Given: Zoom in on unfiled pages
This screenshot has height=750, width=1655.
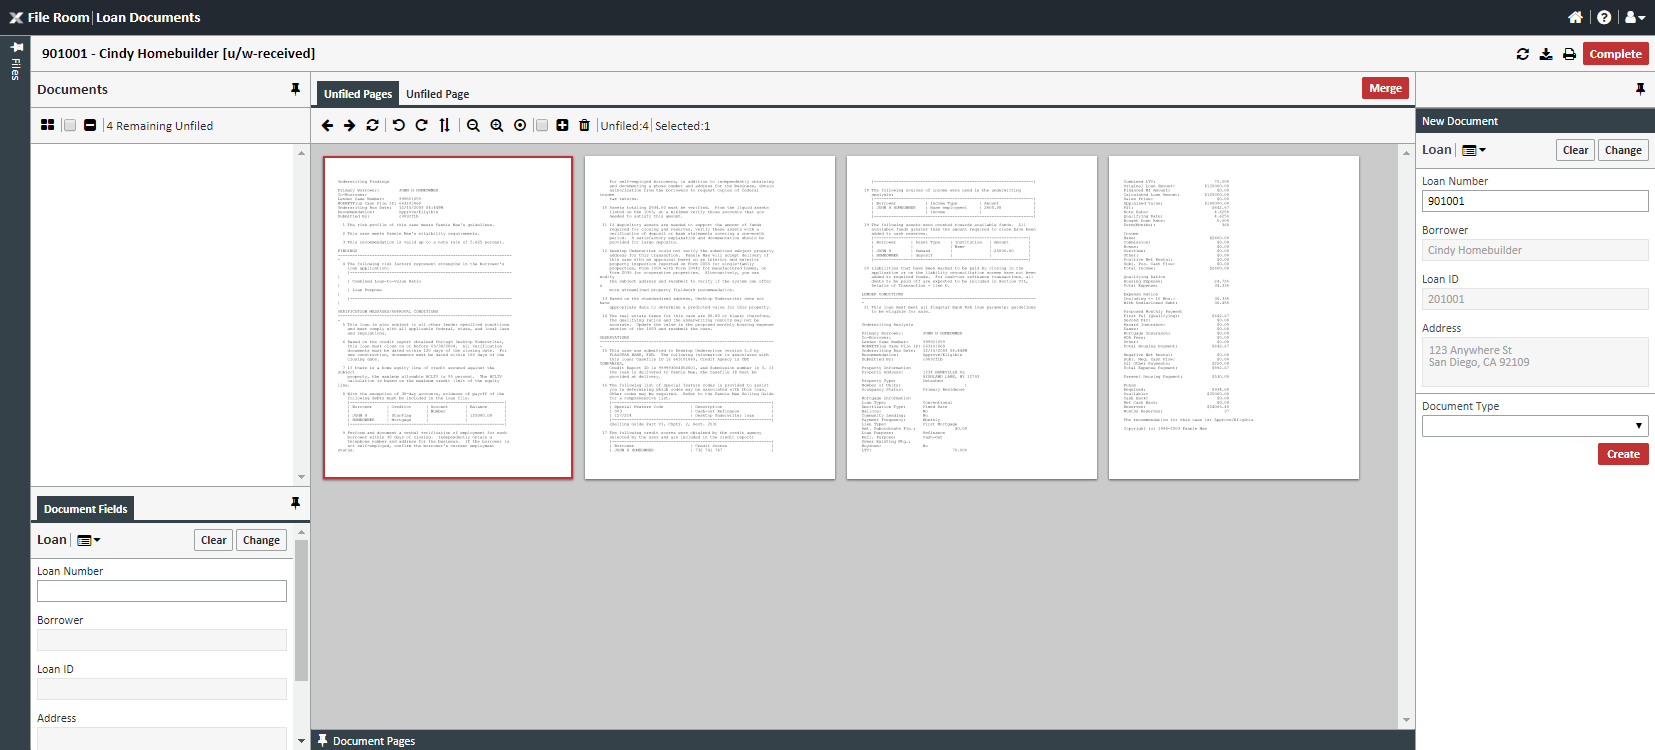Looking at the screenshot, I should [x=497, y=125].
